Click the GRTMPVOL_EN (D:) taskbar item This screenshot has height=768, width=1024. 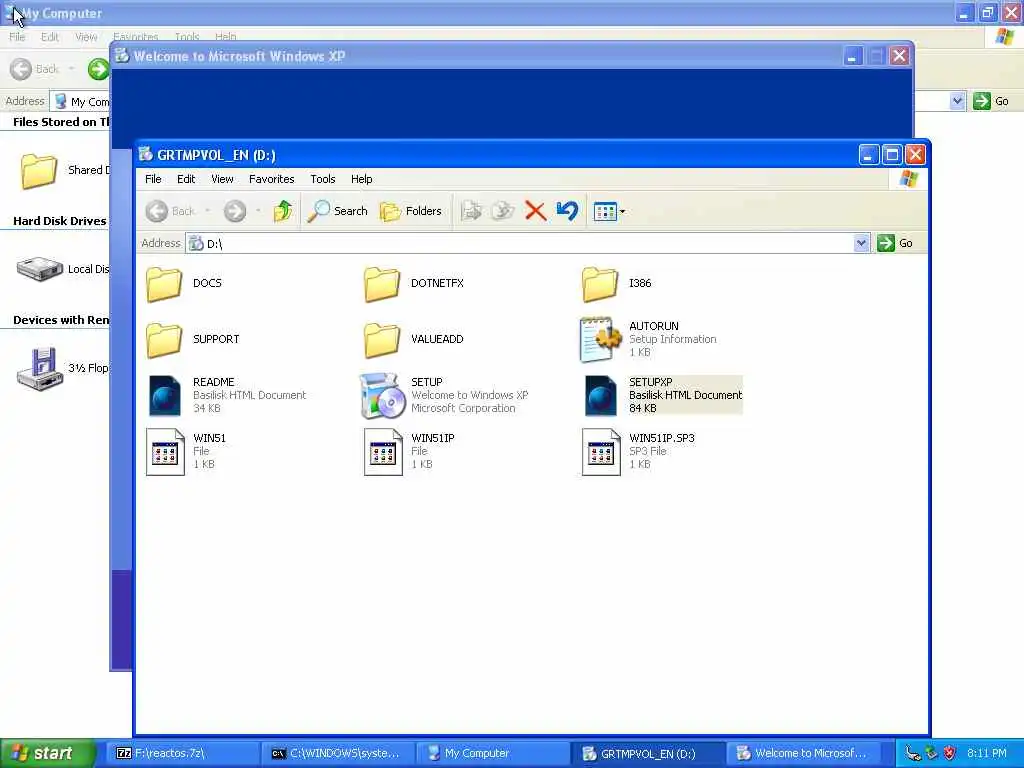pos(650,753)
